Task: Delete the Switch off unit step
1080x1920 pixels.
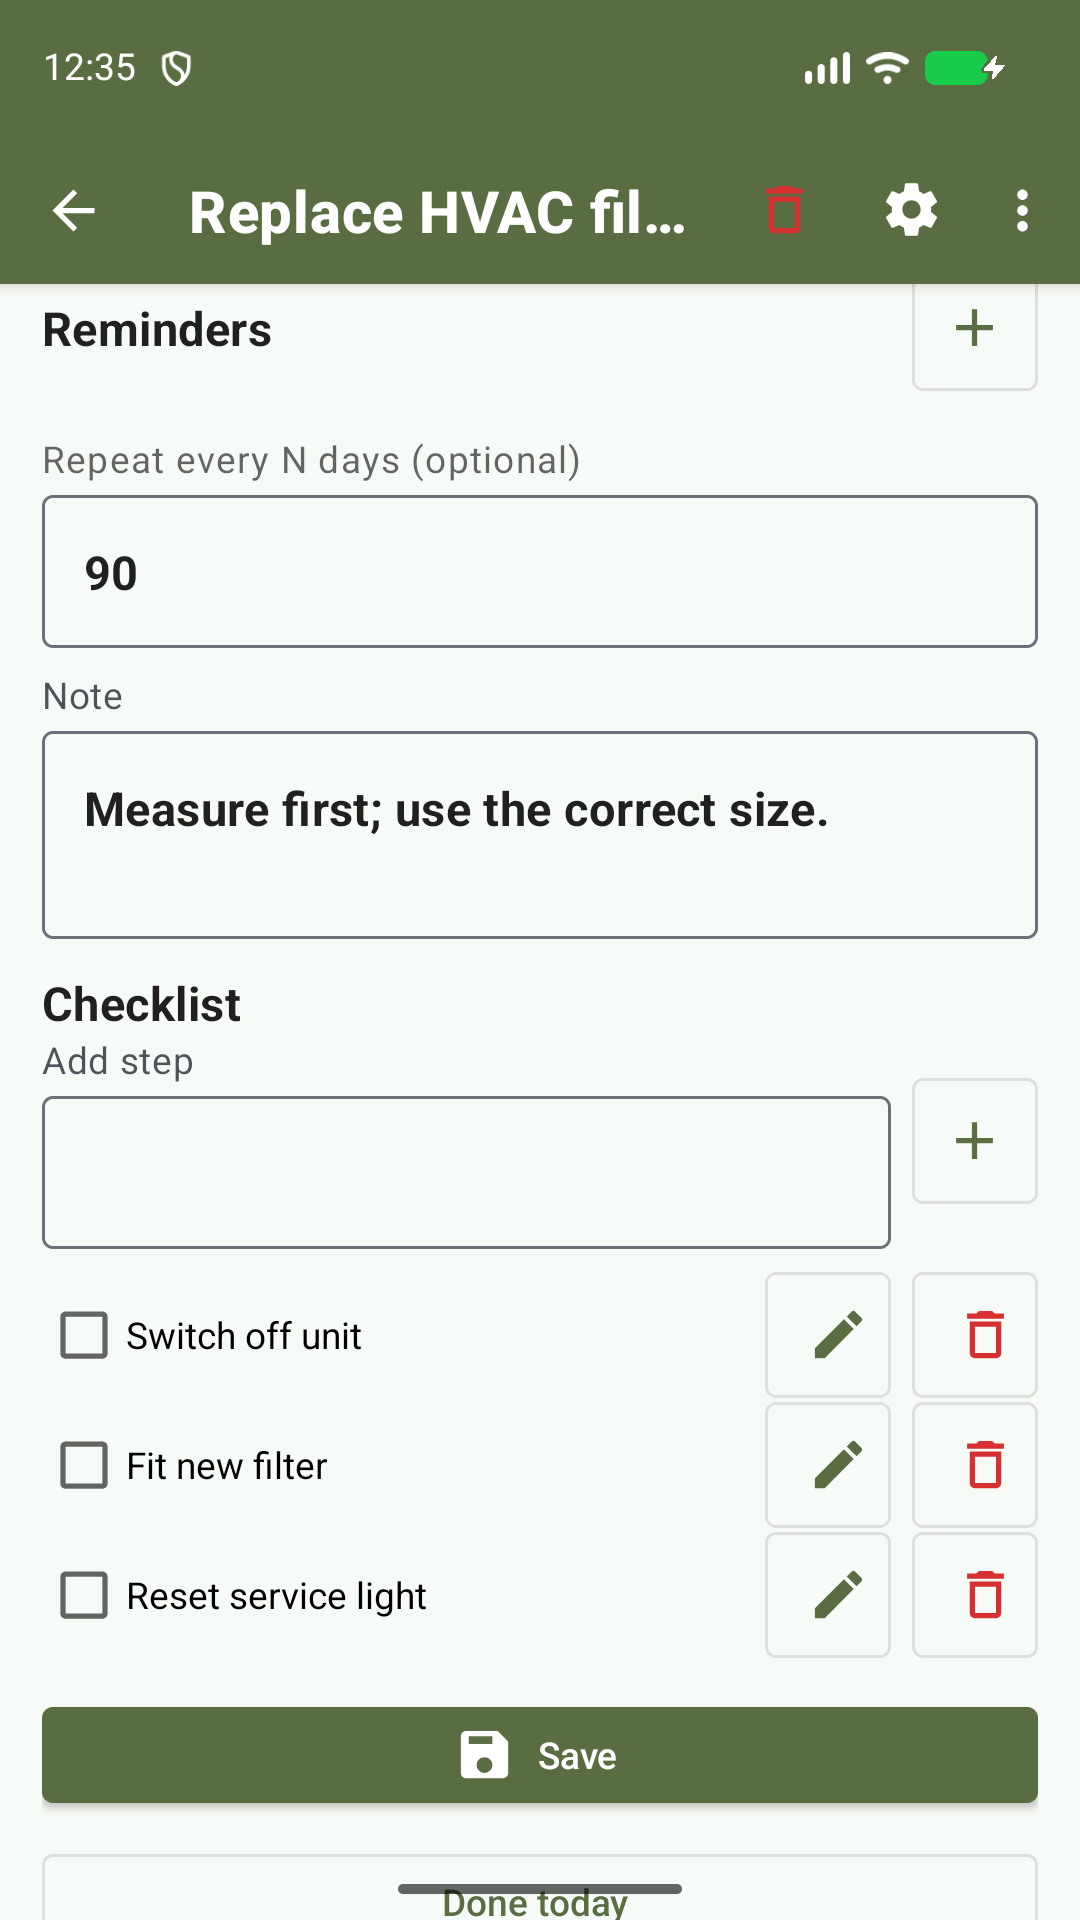Action: [x=975, y=1335]
